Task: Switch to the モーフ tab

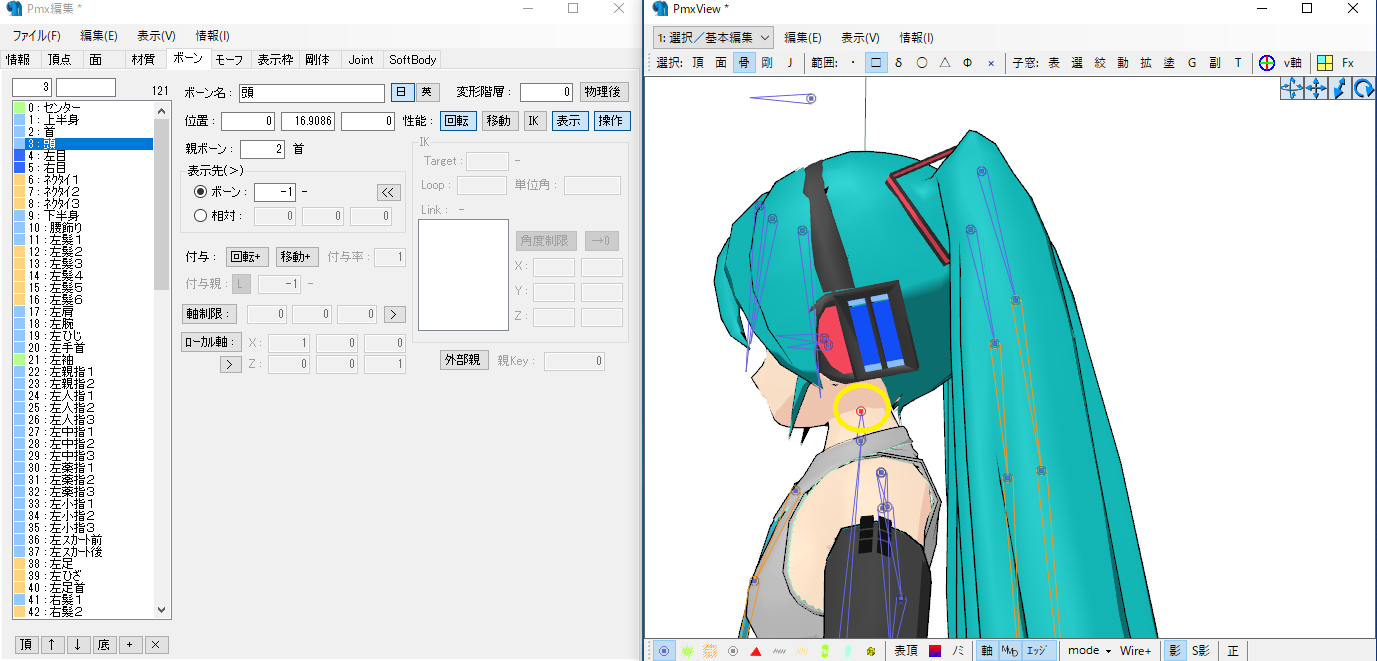Action: coord(229,60)
